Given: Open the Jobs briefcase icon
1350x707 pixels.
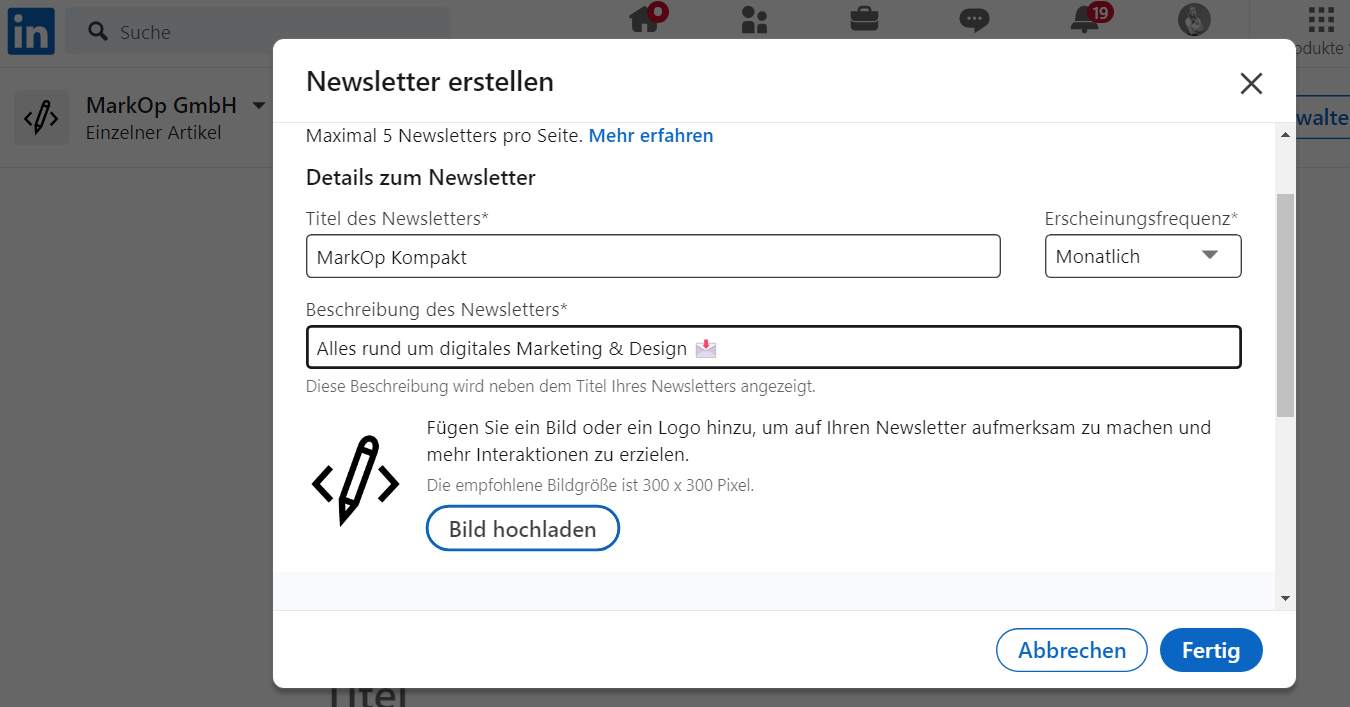Looking at the screenshot, I should (x=864, y=19).
